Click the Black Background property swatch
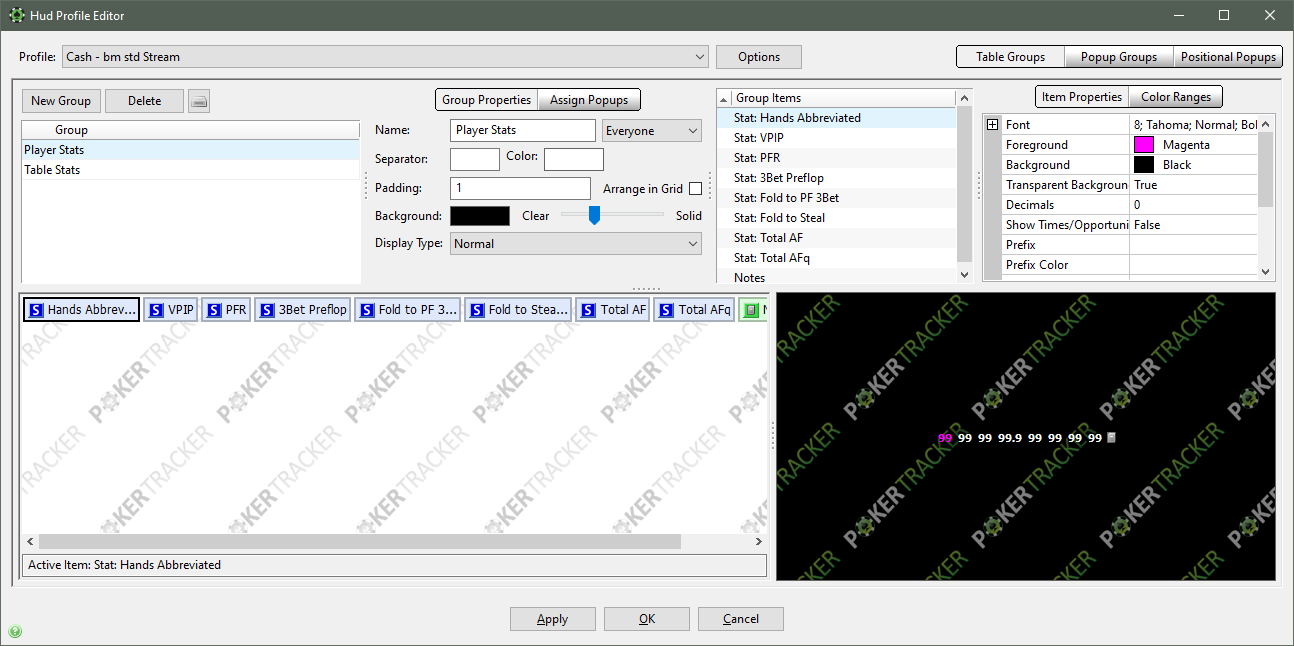The width and height of the screenshot is (1294, 646). coord(1143,165)
